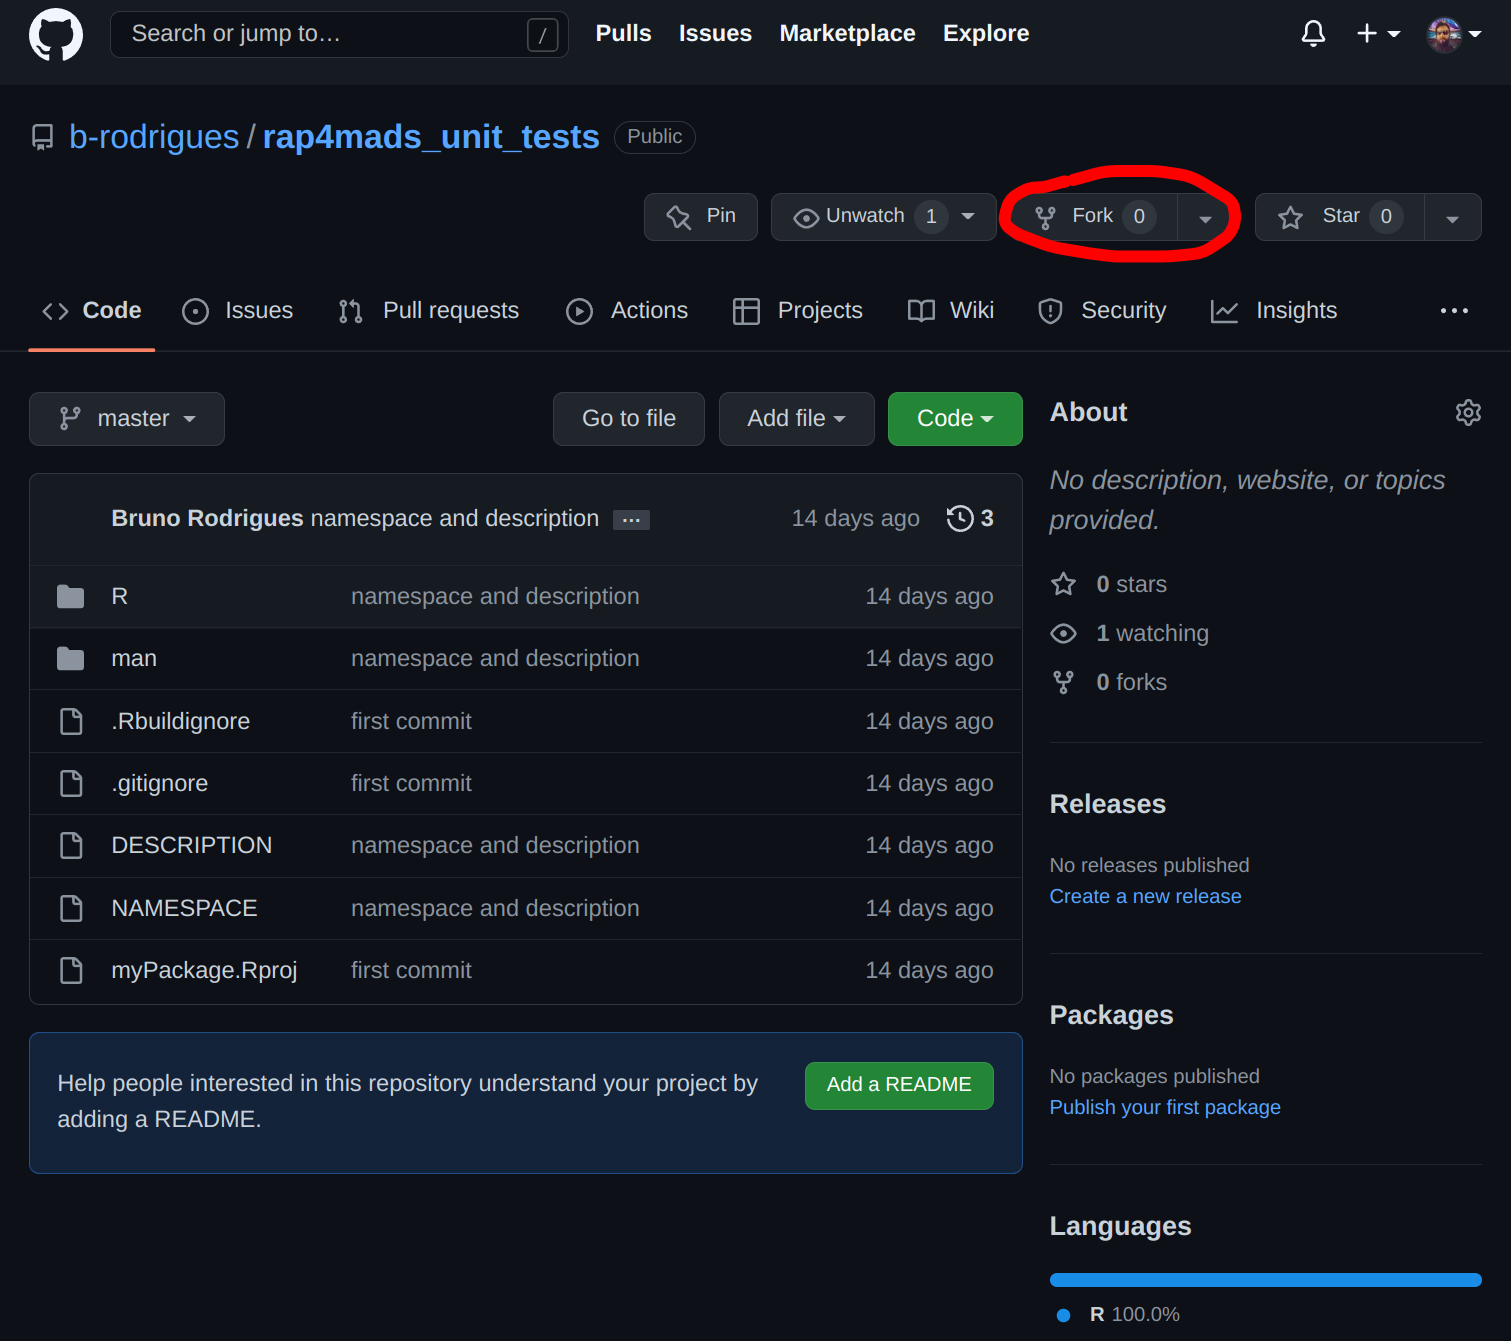This screenshot has width=1511, height=1341.
Task: Star the repository
Action: (1340, 217)
